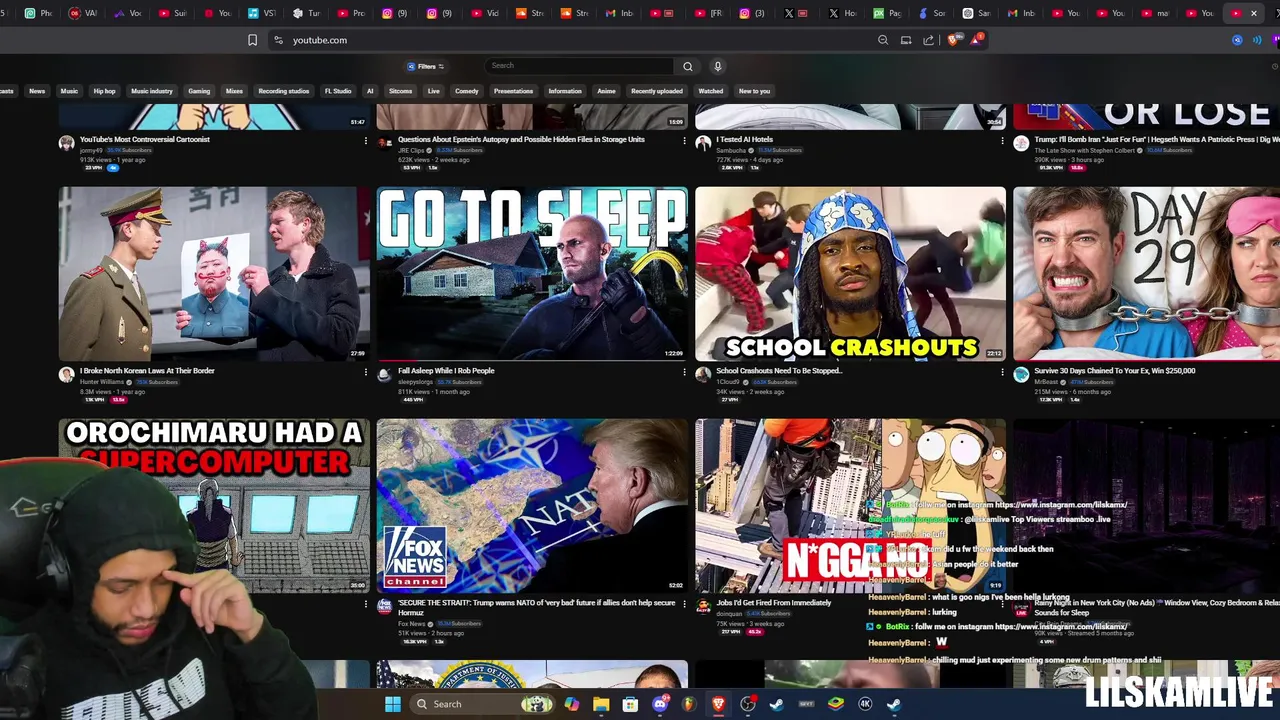
Task: Open the Sambucha channel avatar
Action: tap(703, 143)
